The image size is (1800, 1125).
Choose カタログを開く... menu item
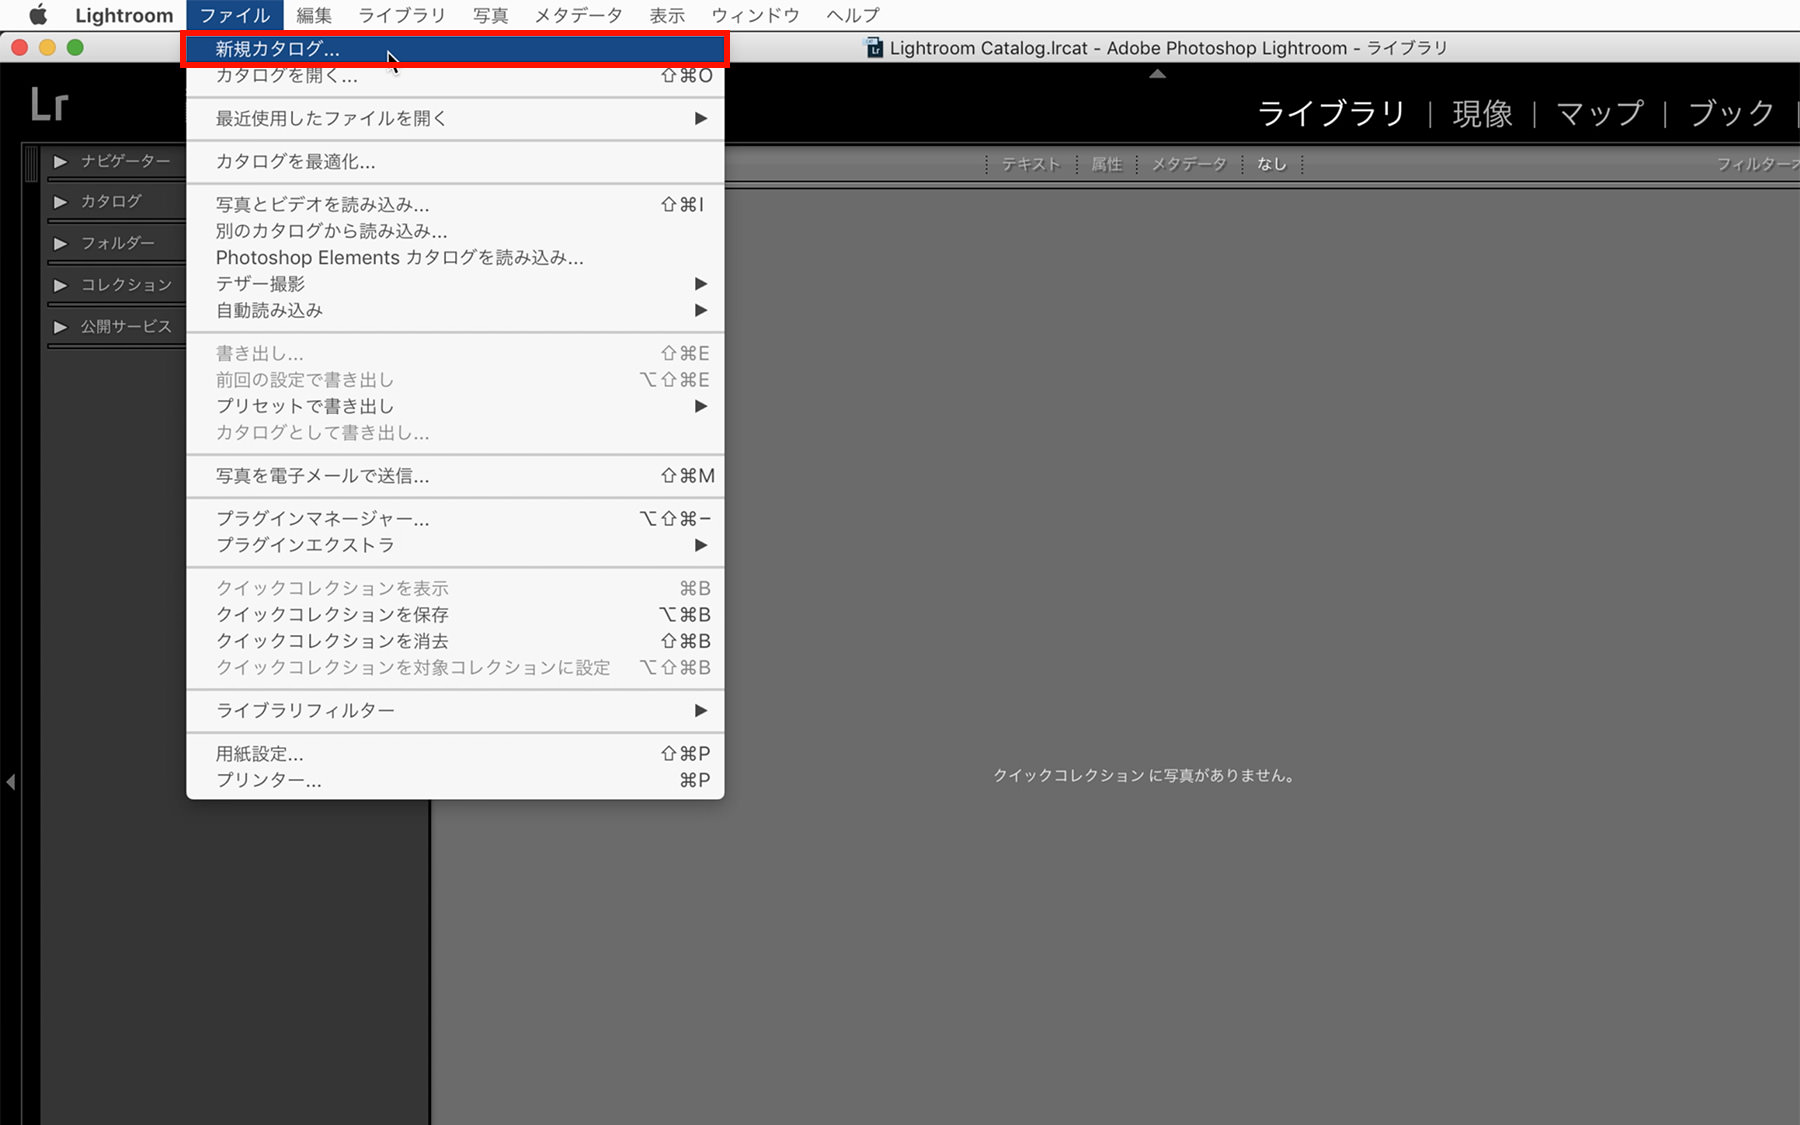click(455, 76)
